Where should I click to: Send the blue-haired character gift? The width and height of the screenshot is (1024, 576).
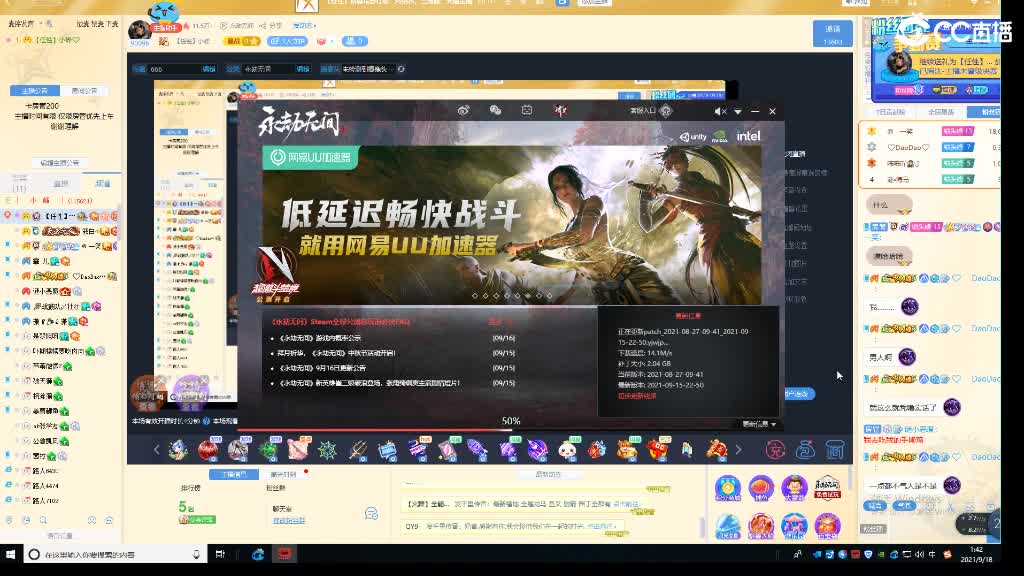click(178, 449)
